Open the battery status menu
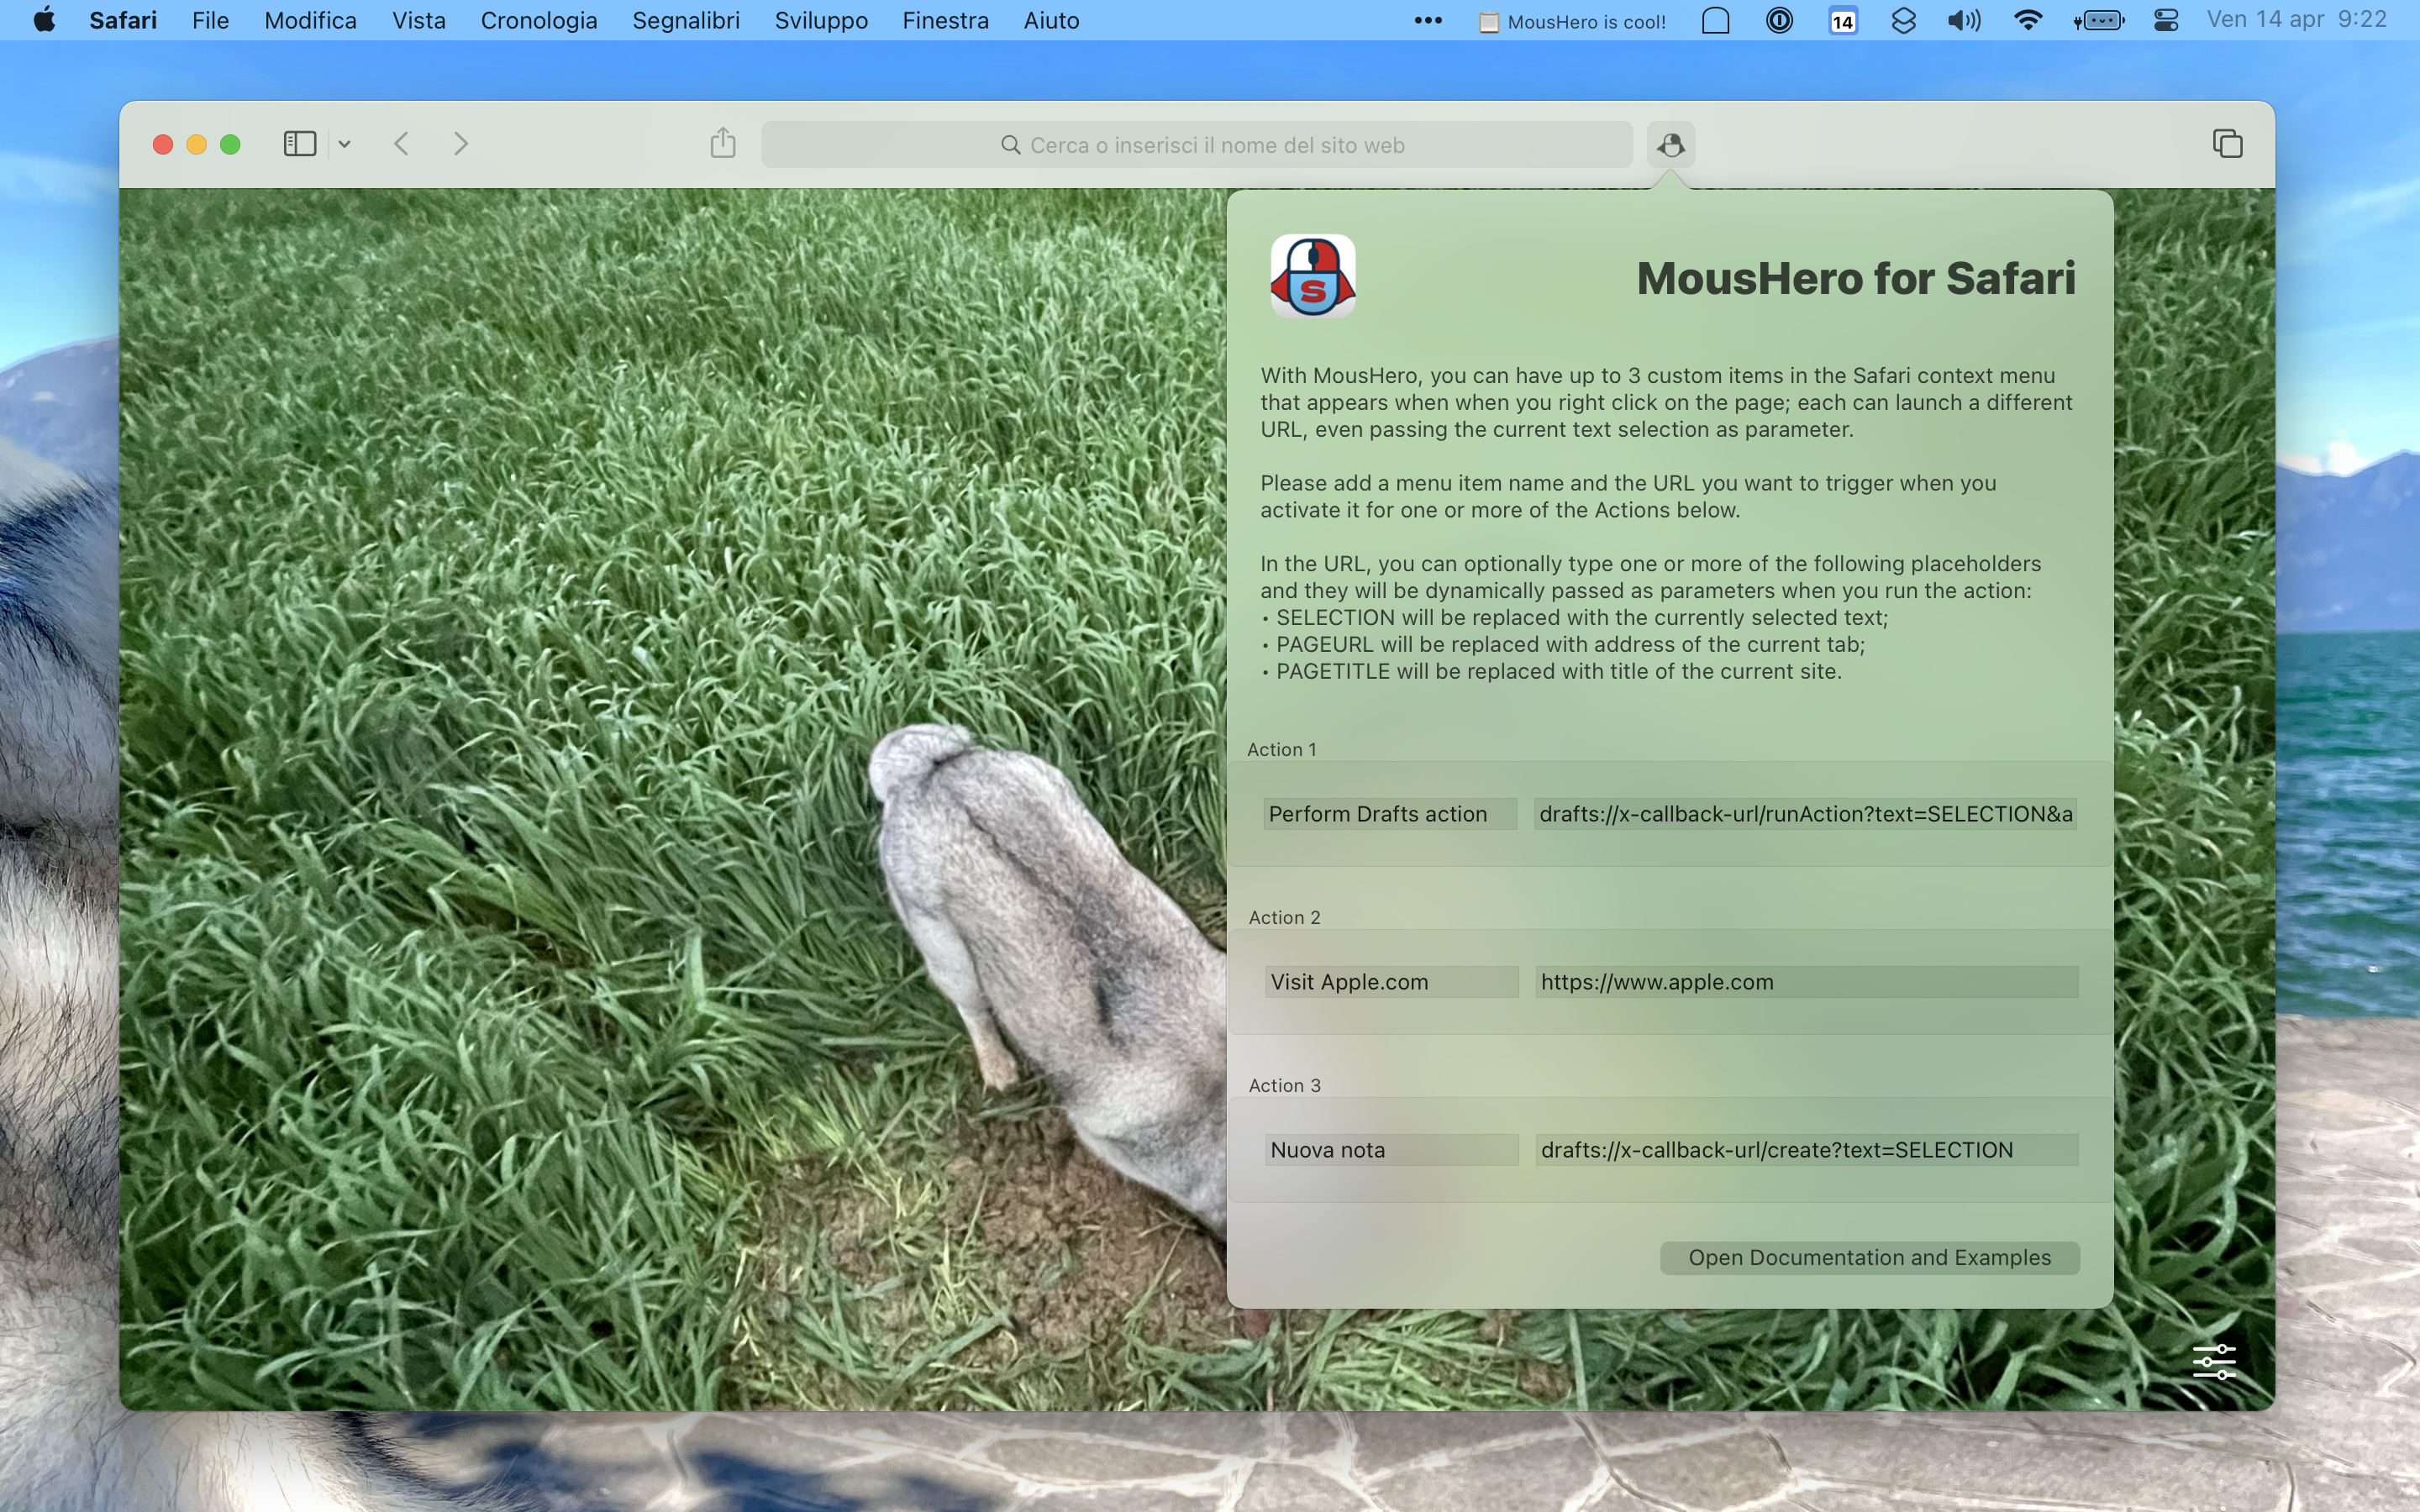 pos(2098,20)
